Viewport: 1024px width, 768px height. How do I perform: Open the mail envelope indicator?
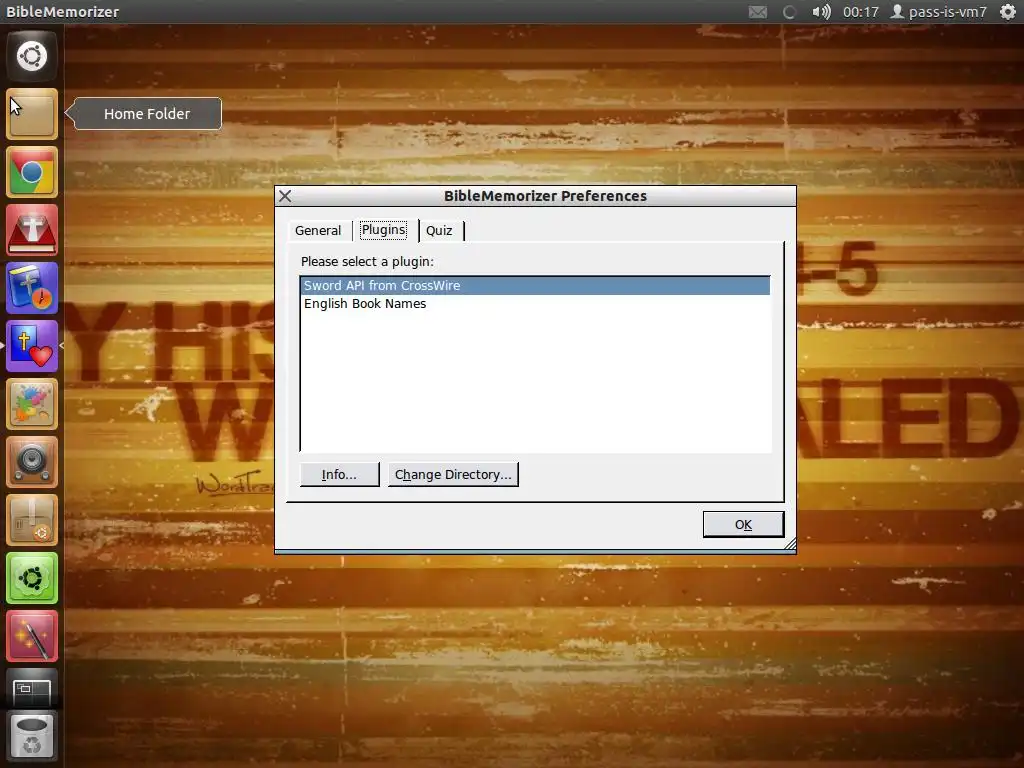[x=758, y=12]
